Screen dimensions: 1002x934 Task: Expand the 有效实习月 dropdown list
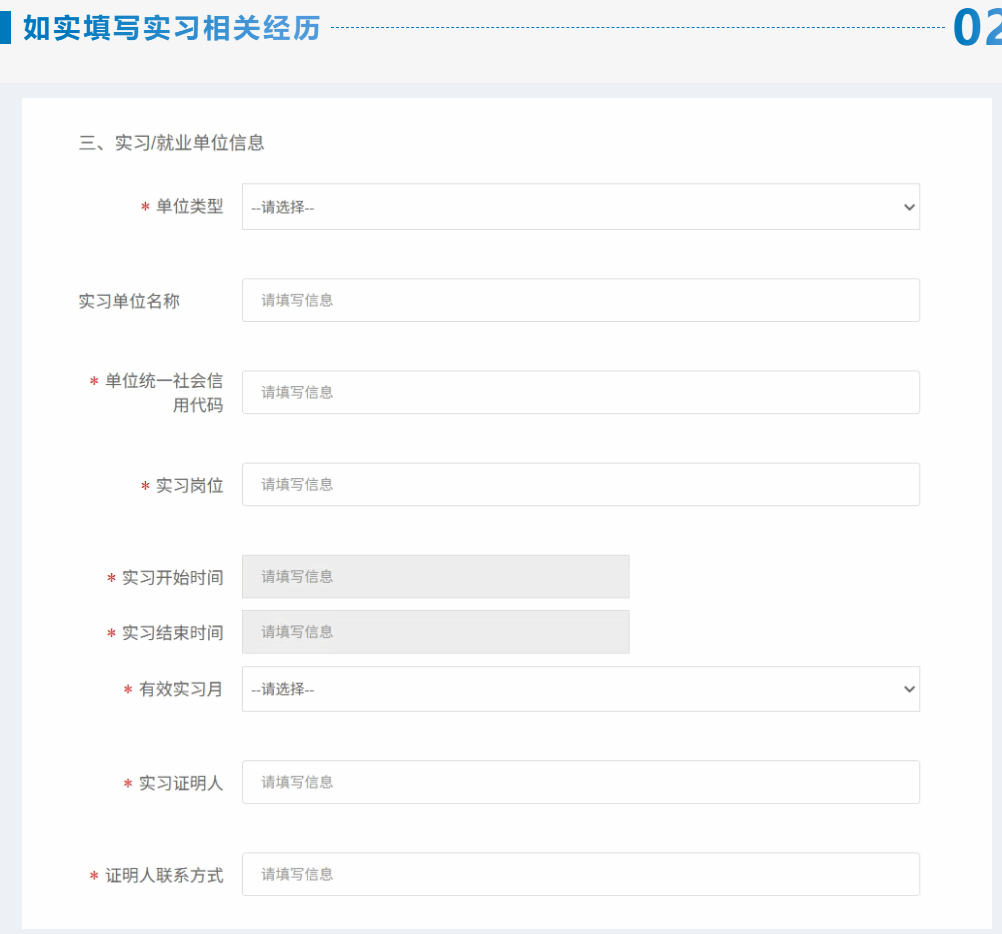(x=580, y=689)
